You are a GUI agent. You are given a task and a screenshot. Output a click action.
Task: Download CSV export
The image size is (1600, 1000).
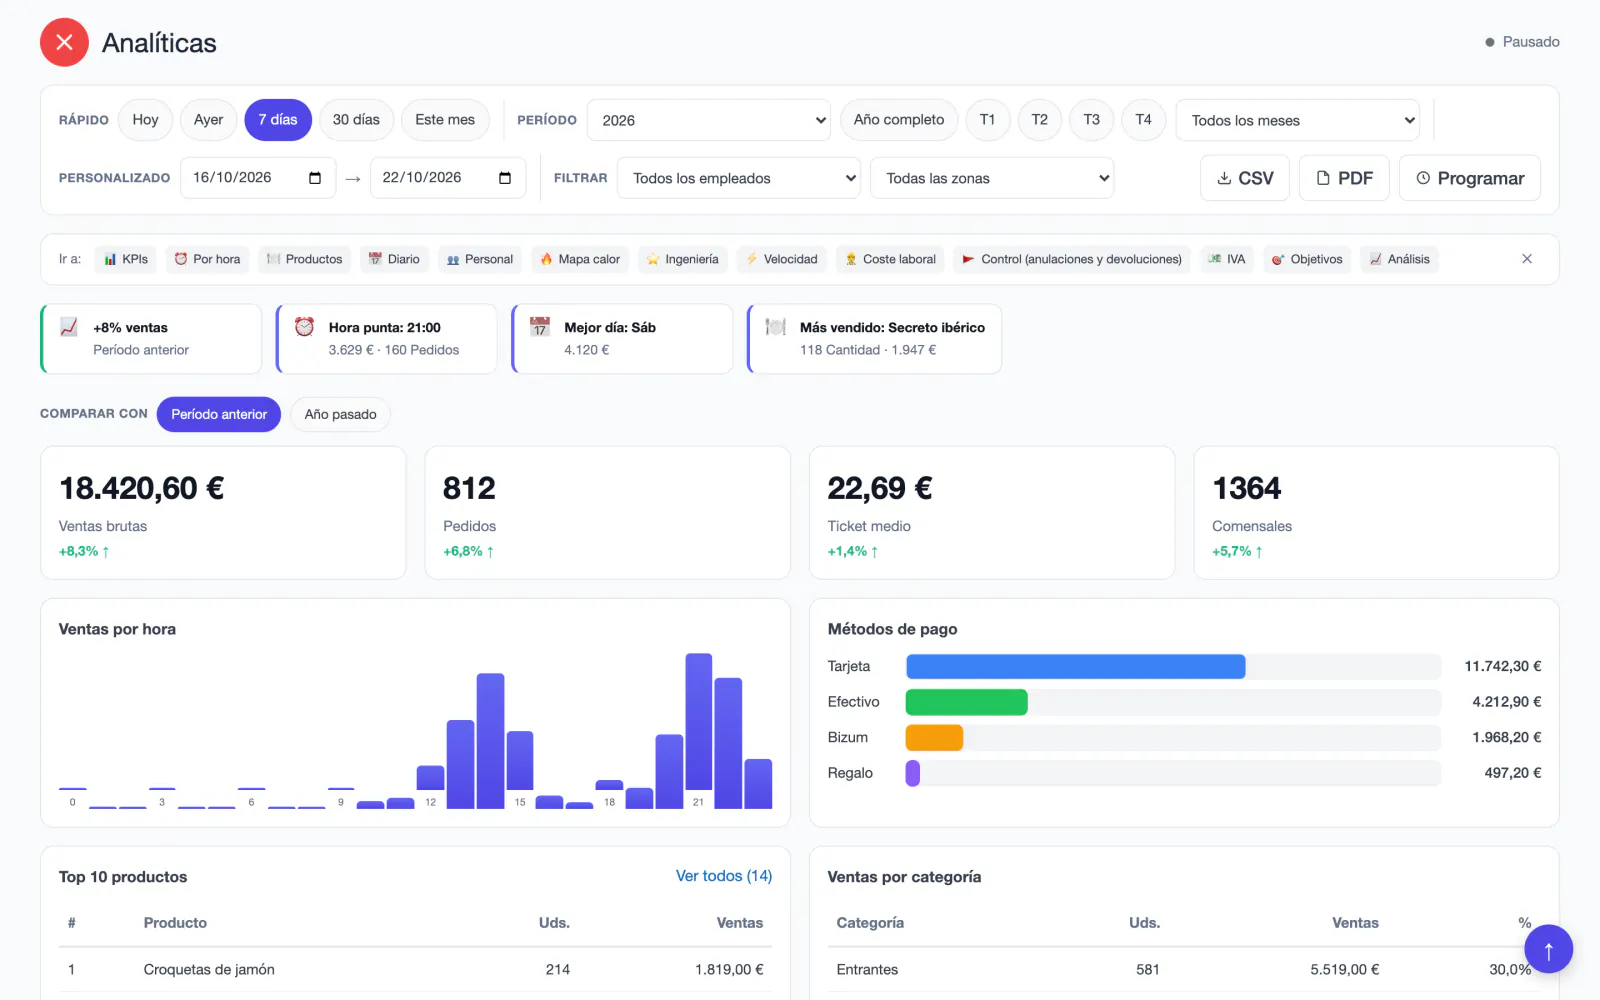coord(1244,178)
